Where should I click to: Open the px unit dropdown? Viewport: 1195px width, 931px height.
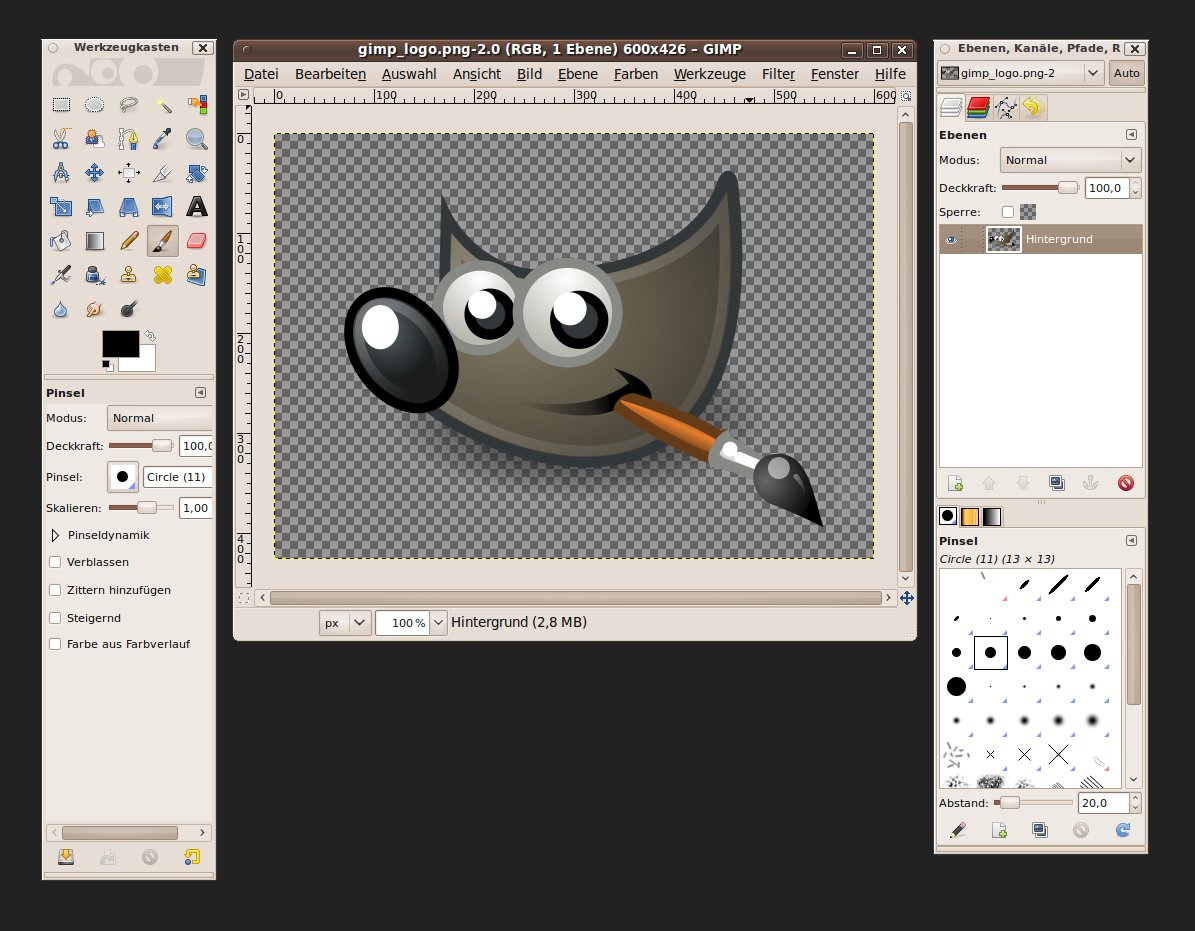[x=345, y=623]
